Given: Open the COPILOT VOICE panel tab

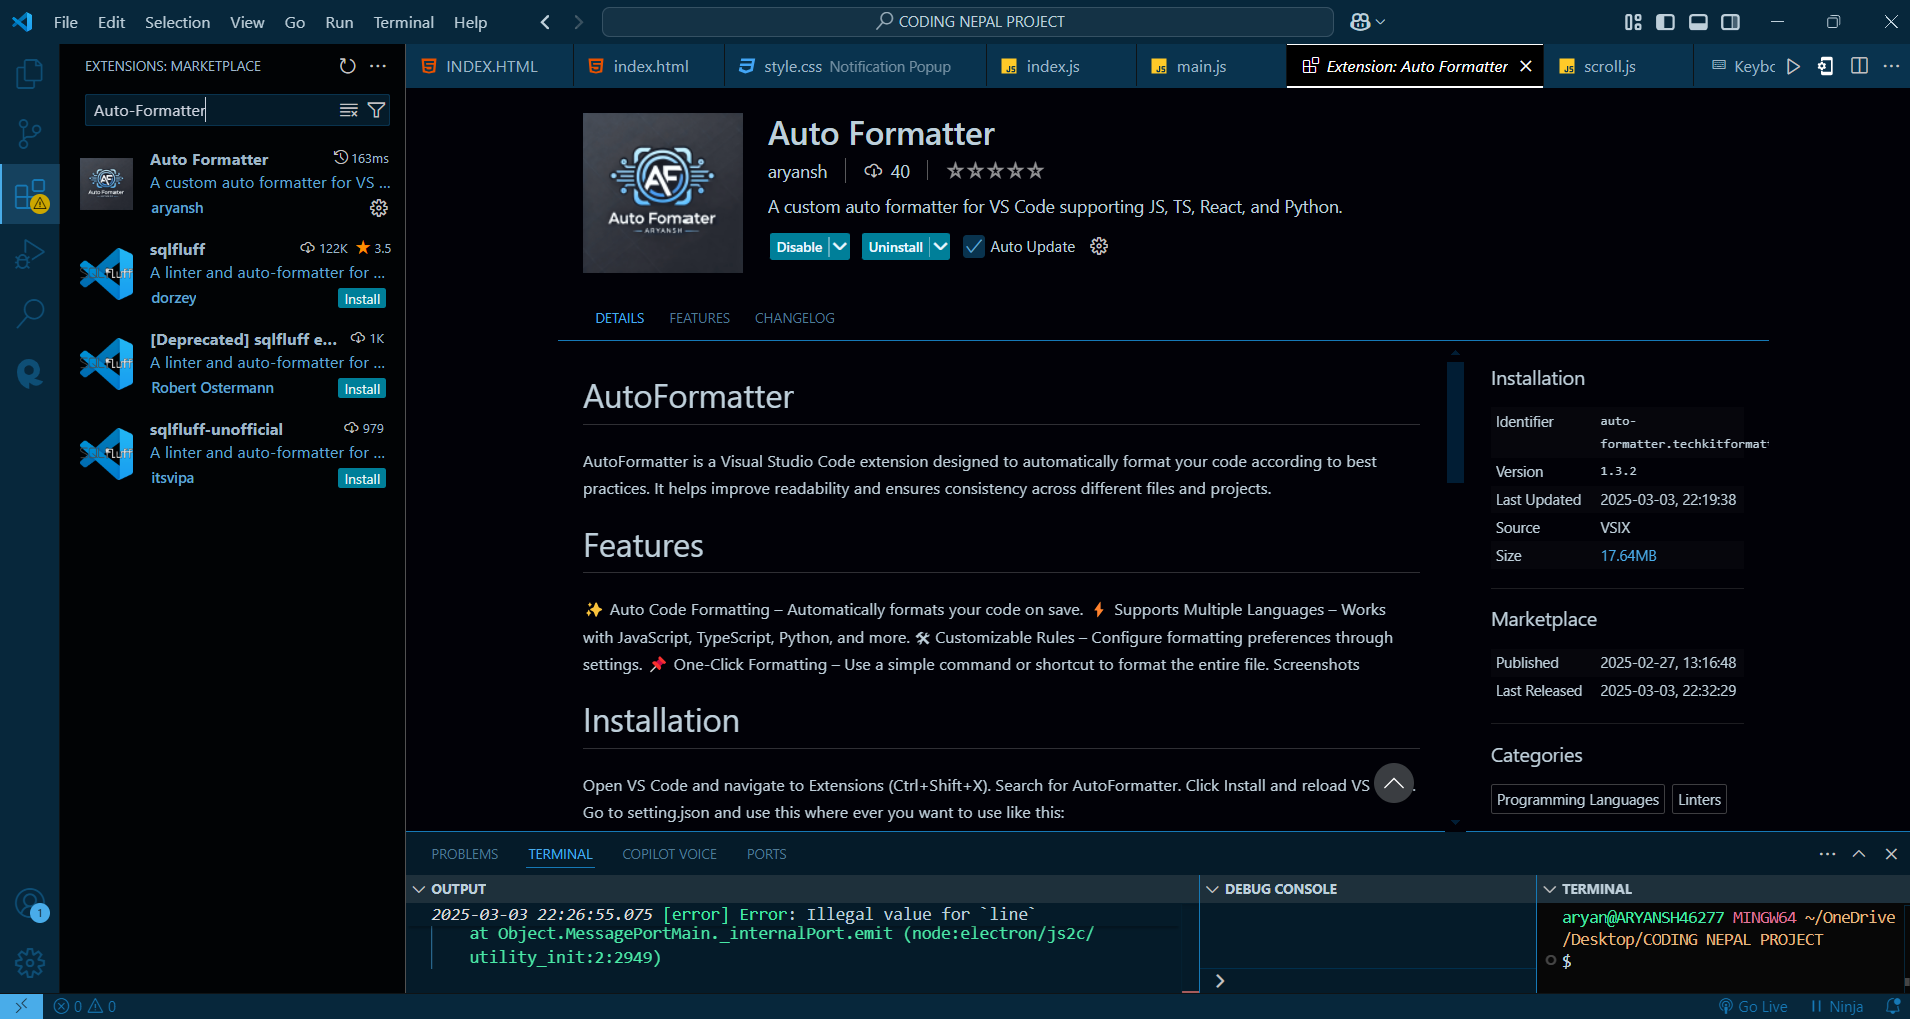Looking at the screenshot, I should (x=669, y=854).
